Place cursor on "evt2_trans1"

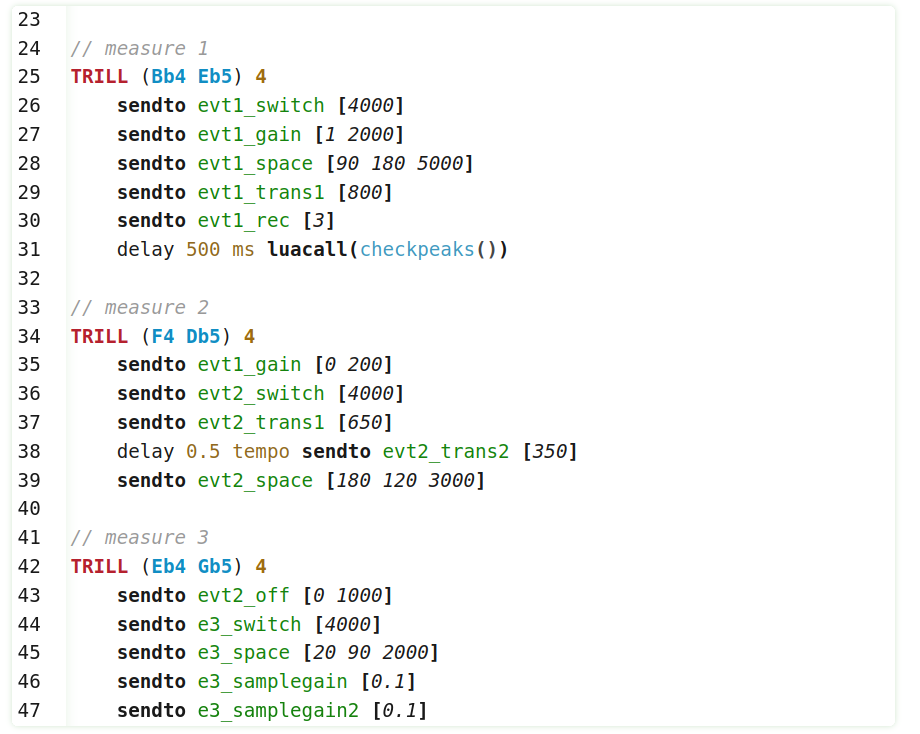tap(261, 422)
